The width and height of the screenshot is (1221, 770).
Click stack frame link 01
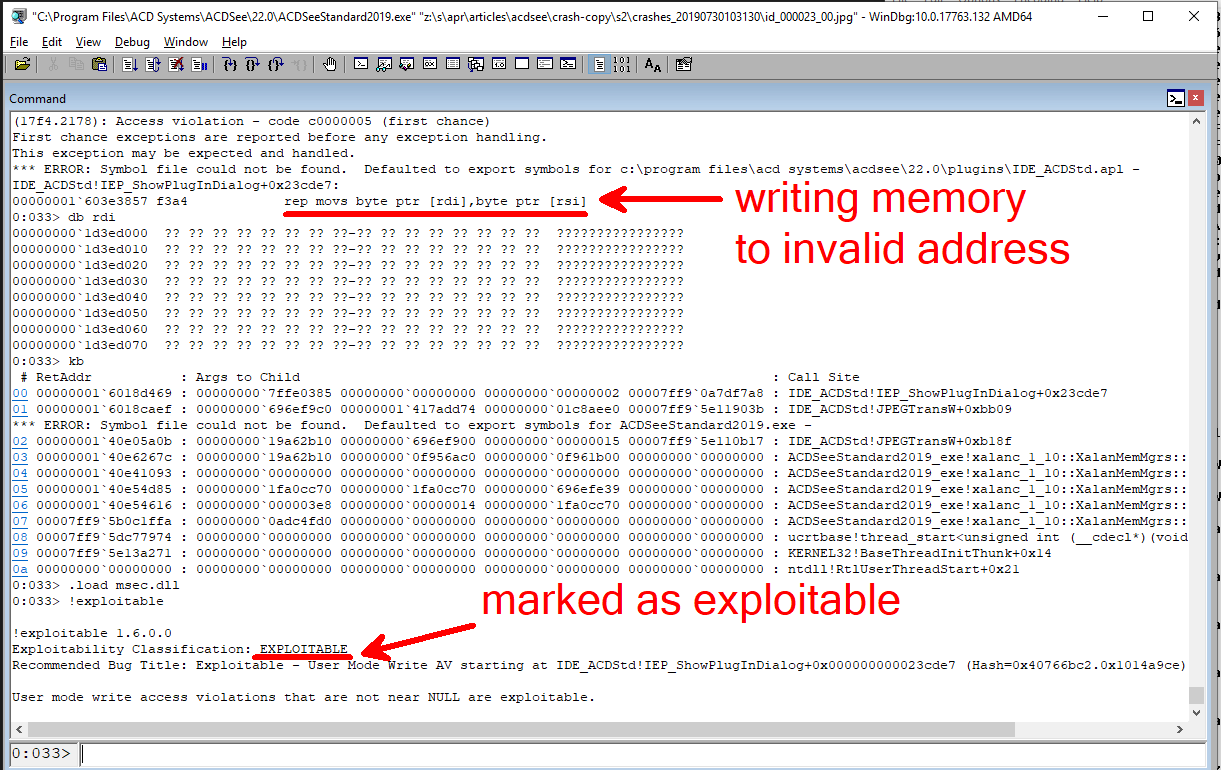20,410
